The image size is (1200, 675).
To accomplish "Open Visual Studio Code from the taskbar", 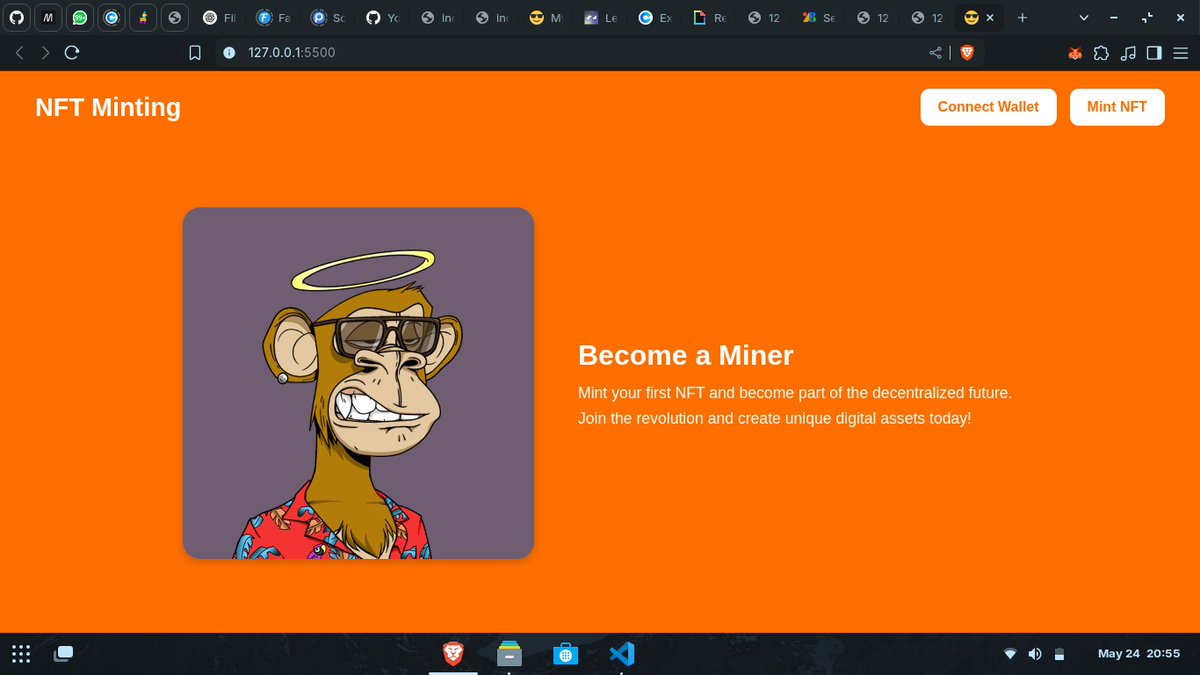I will click(621, 654).
